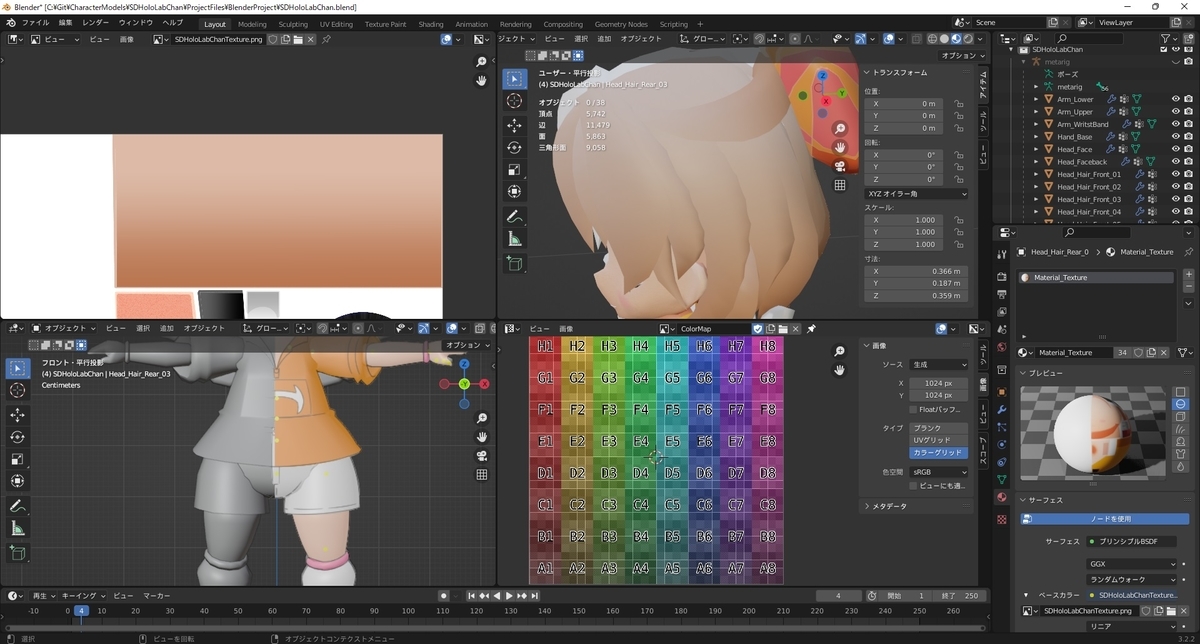Switch to the Sculpting workspace tab
The width and height of the screenshot is (1200, 644).
tap(292, 24)
